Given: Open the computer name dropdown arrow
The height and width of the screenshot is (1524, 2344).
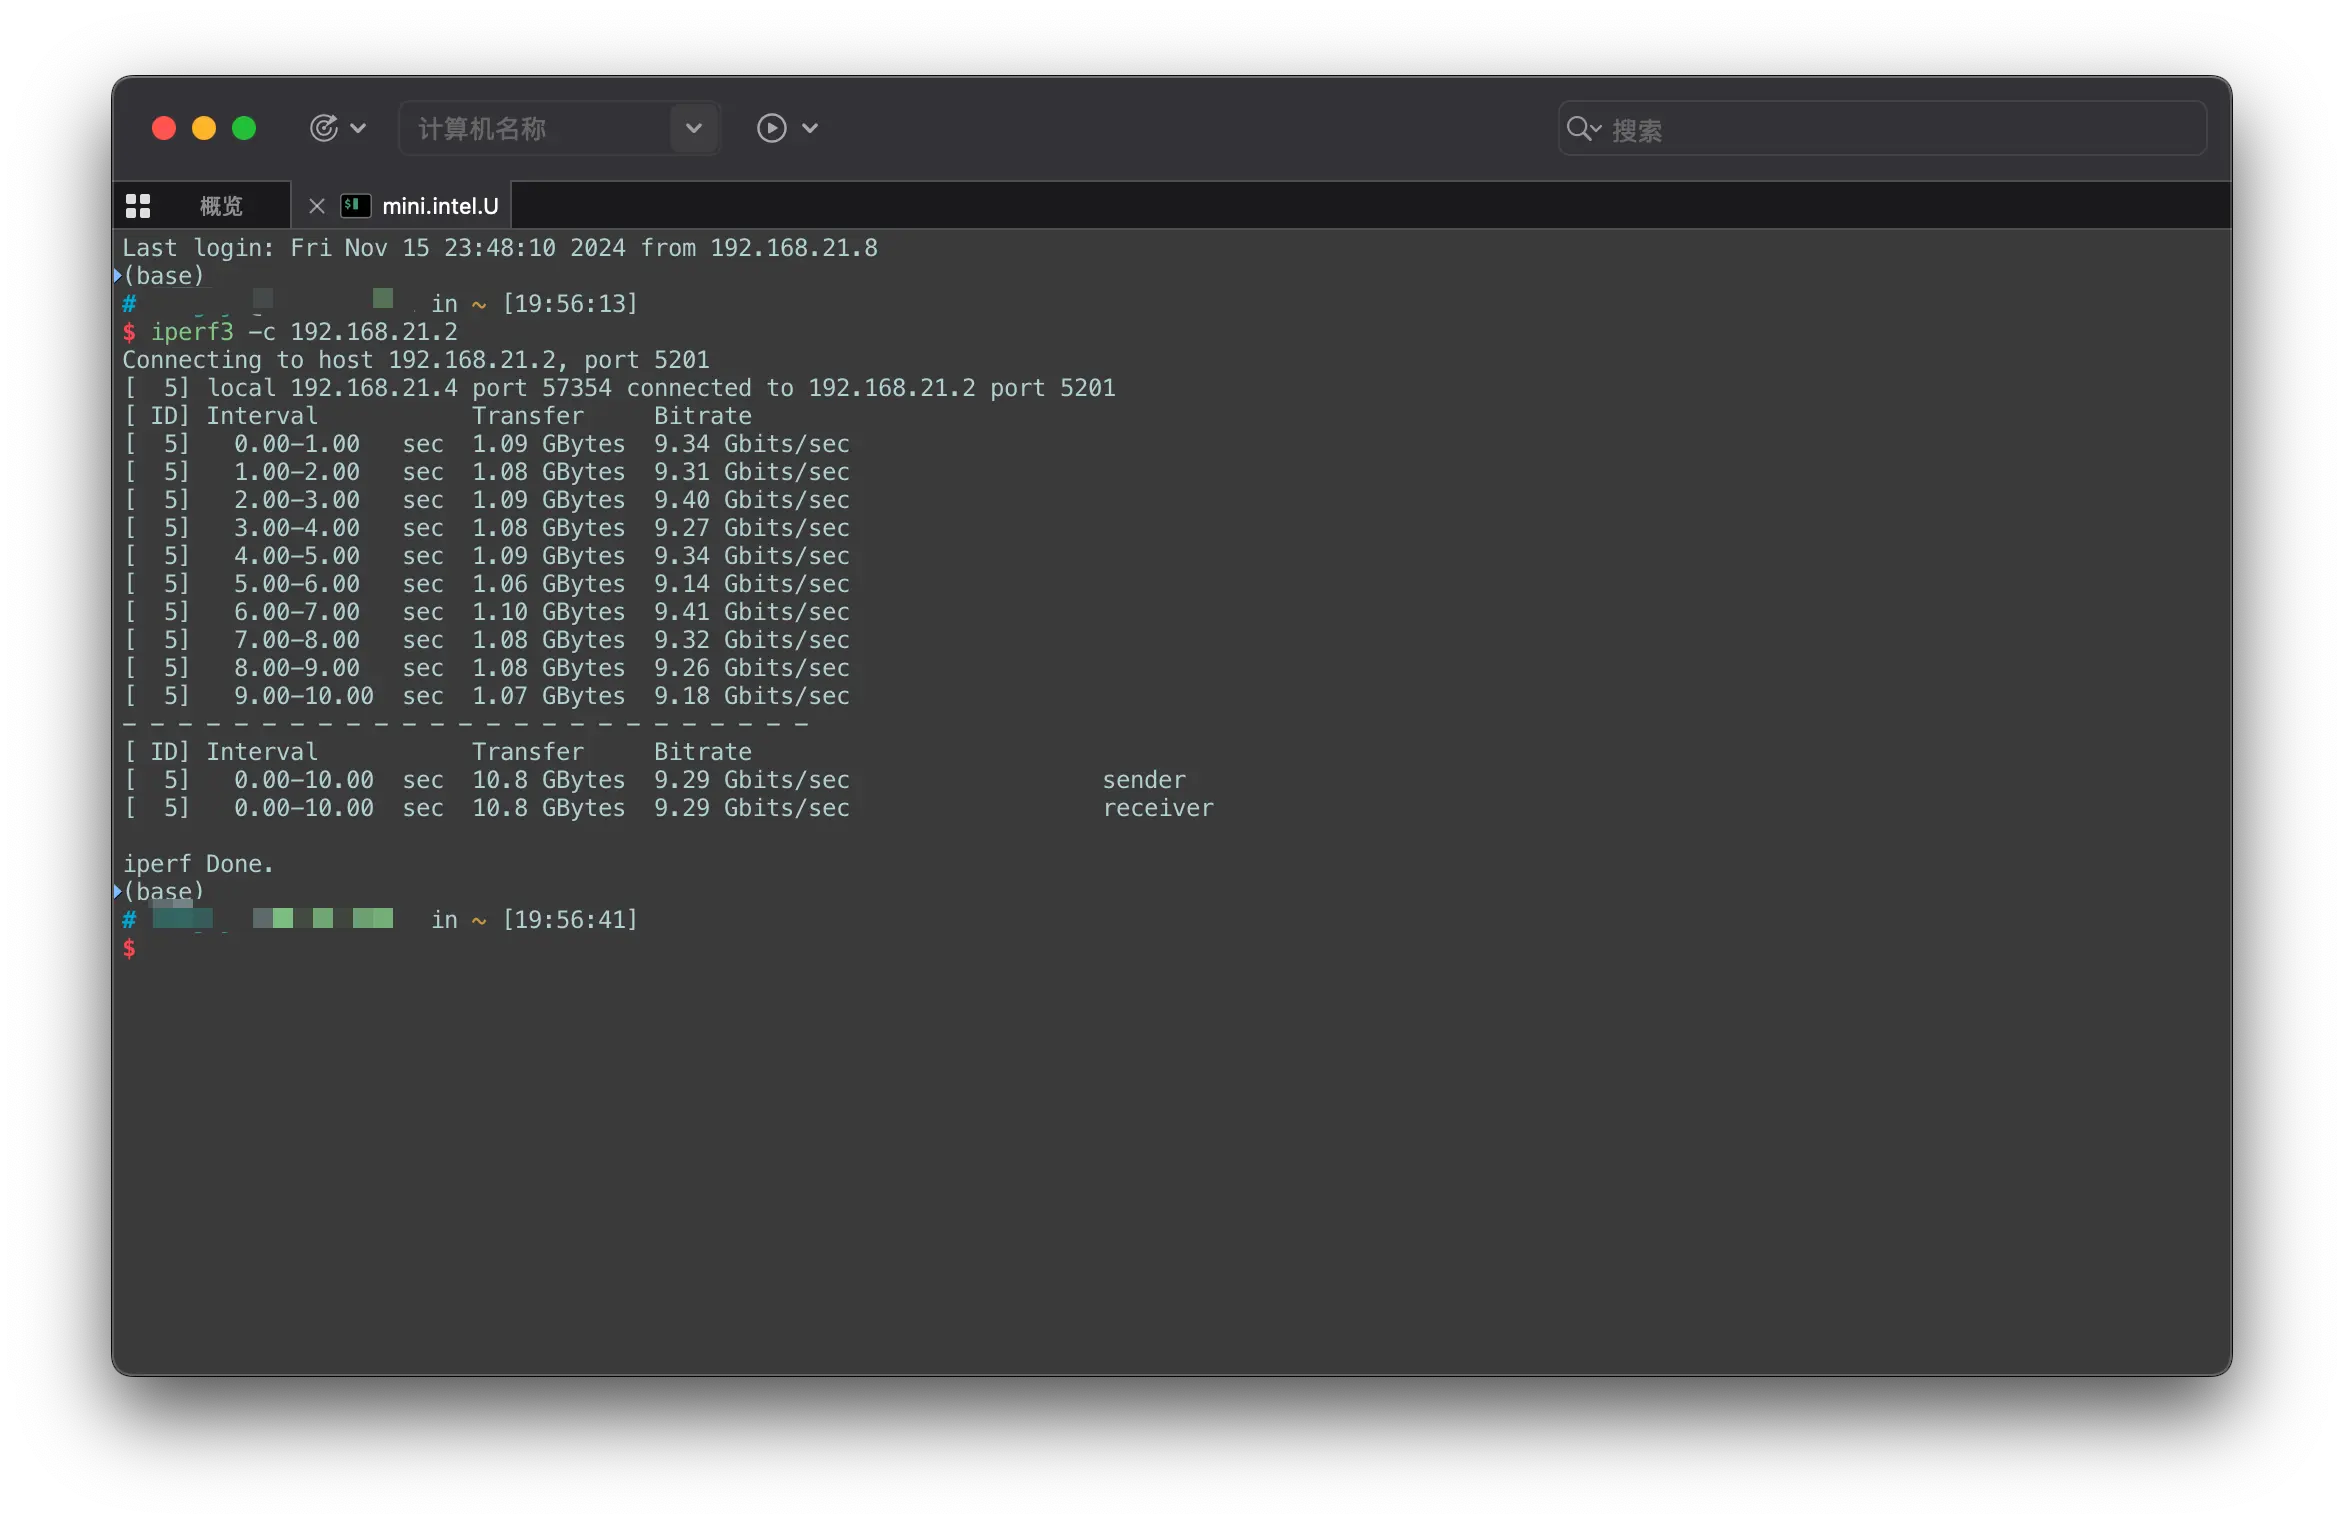Looking at the screenshot, I should coord(693,128).
